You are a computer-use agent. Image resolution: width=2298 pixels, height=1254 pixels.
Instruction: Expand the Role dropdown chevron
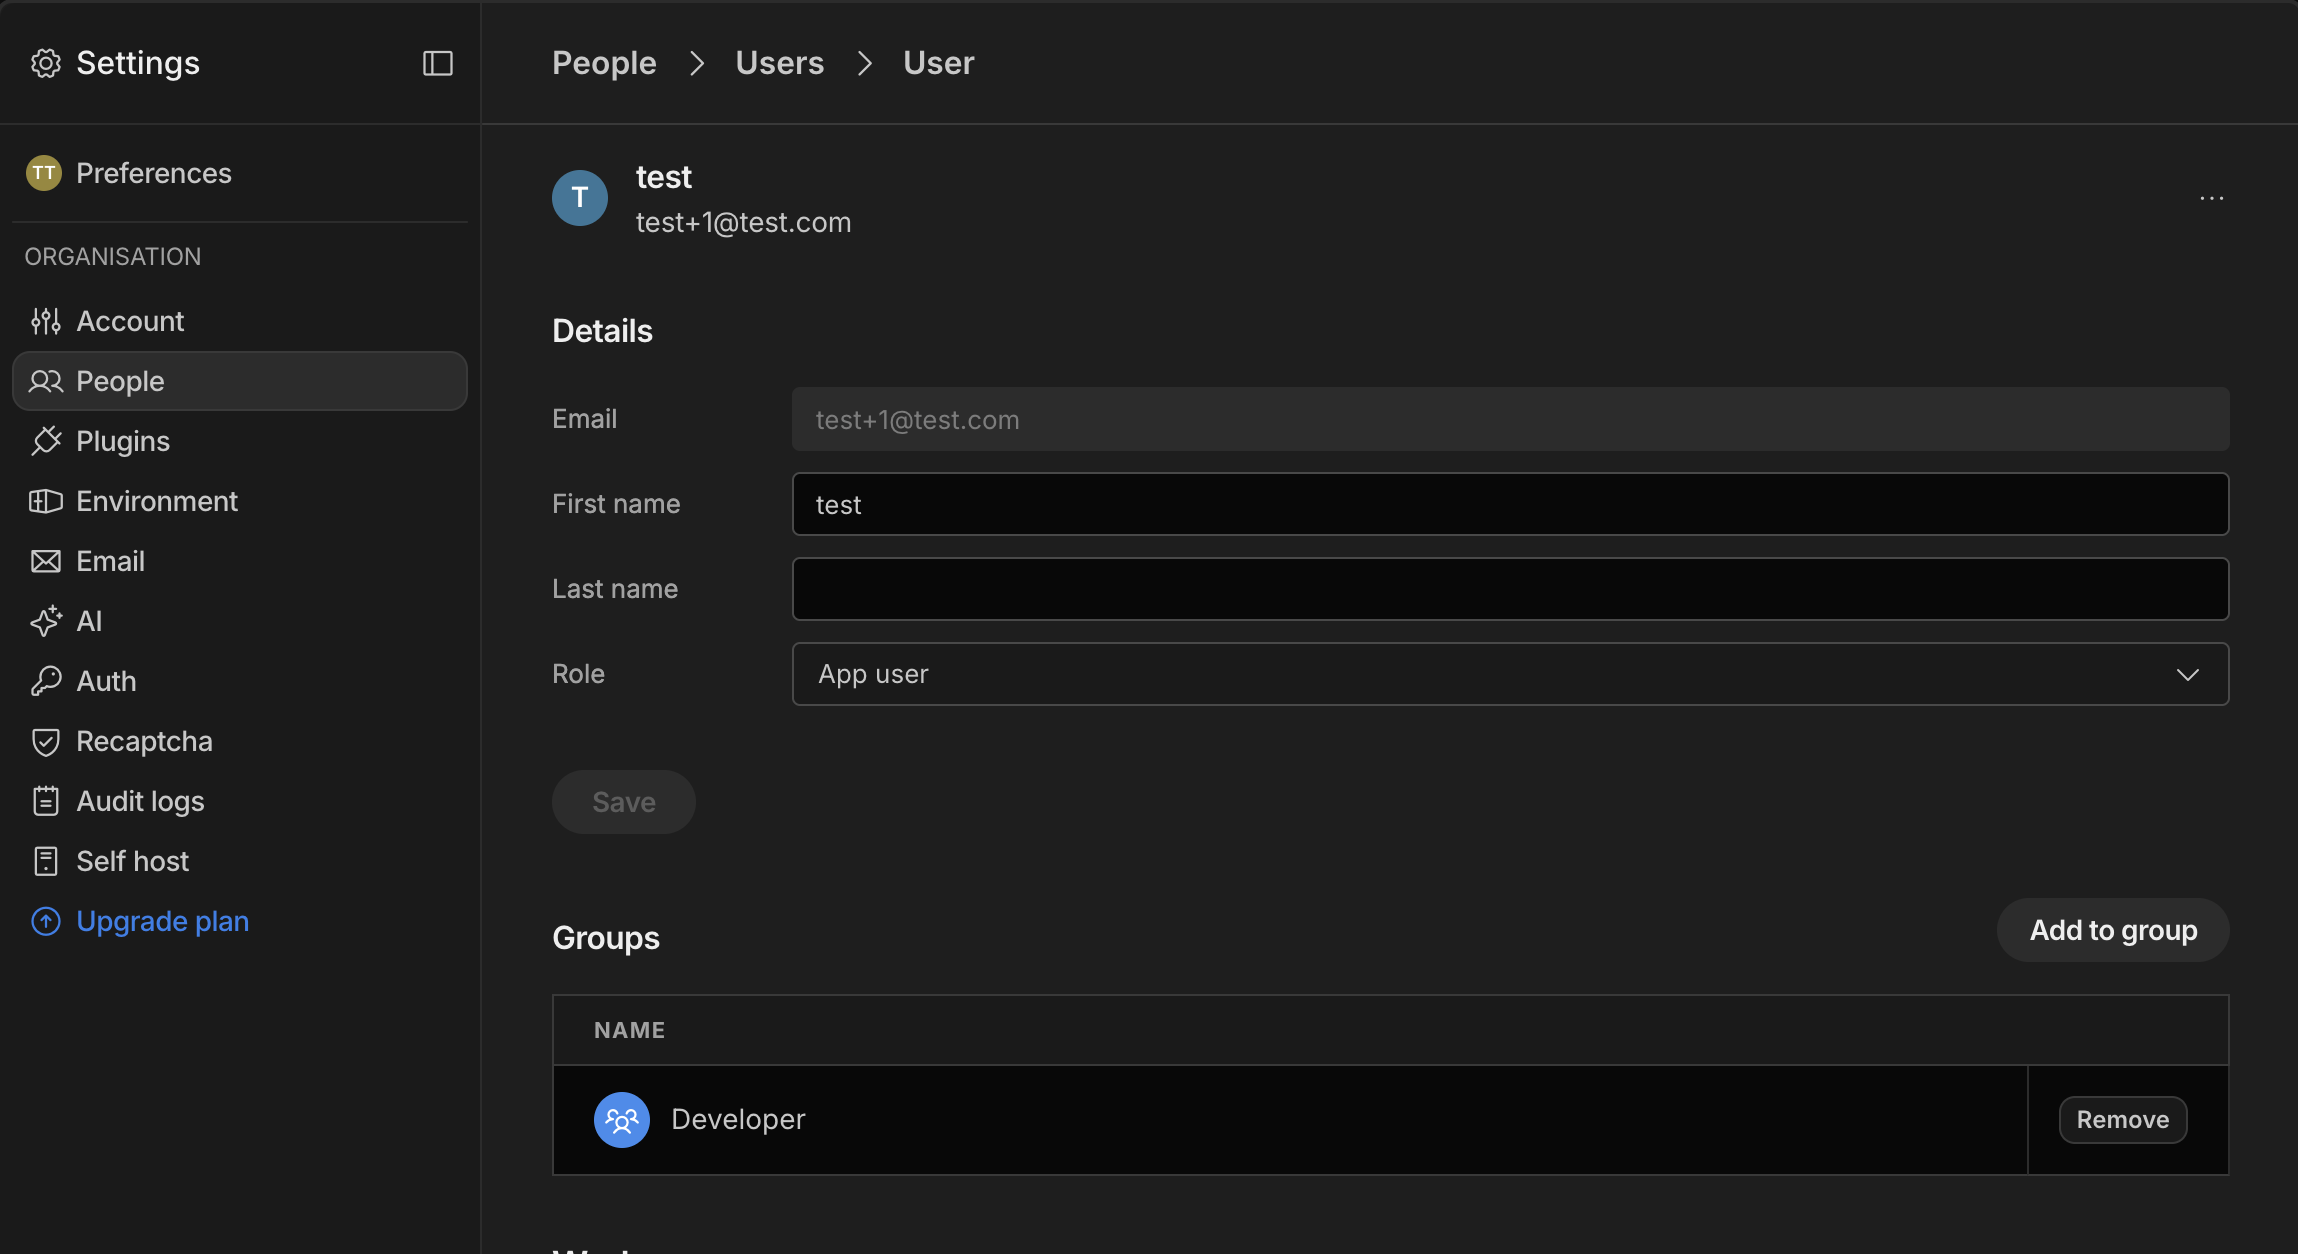pos(2187,674)
